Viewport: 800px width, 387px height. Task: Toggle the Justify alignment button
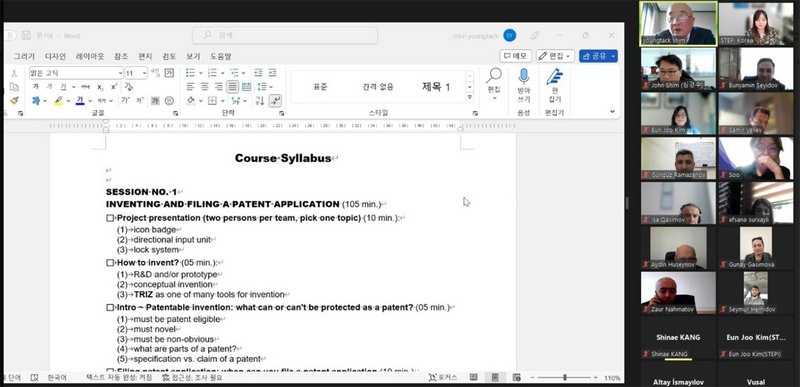point(233,87)
